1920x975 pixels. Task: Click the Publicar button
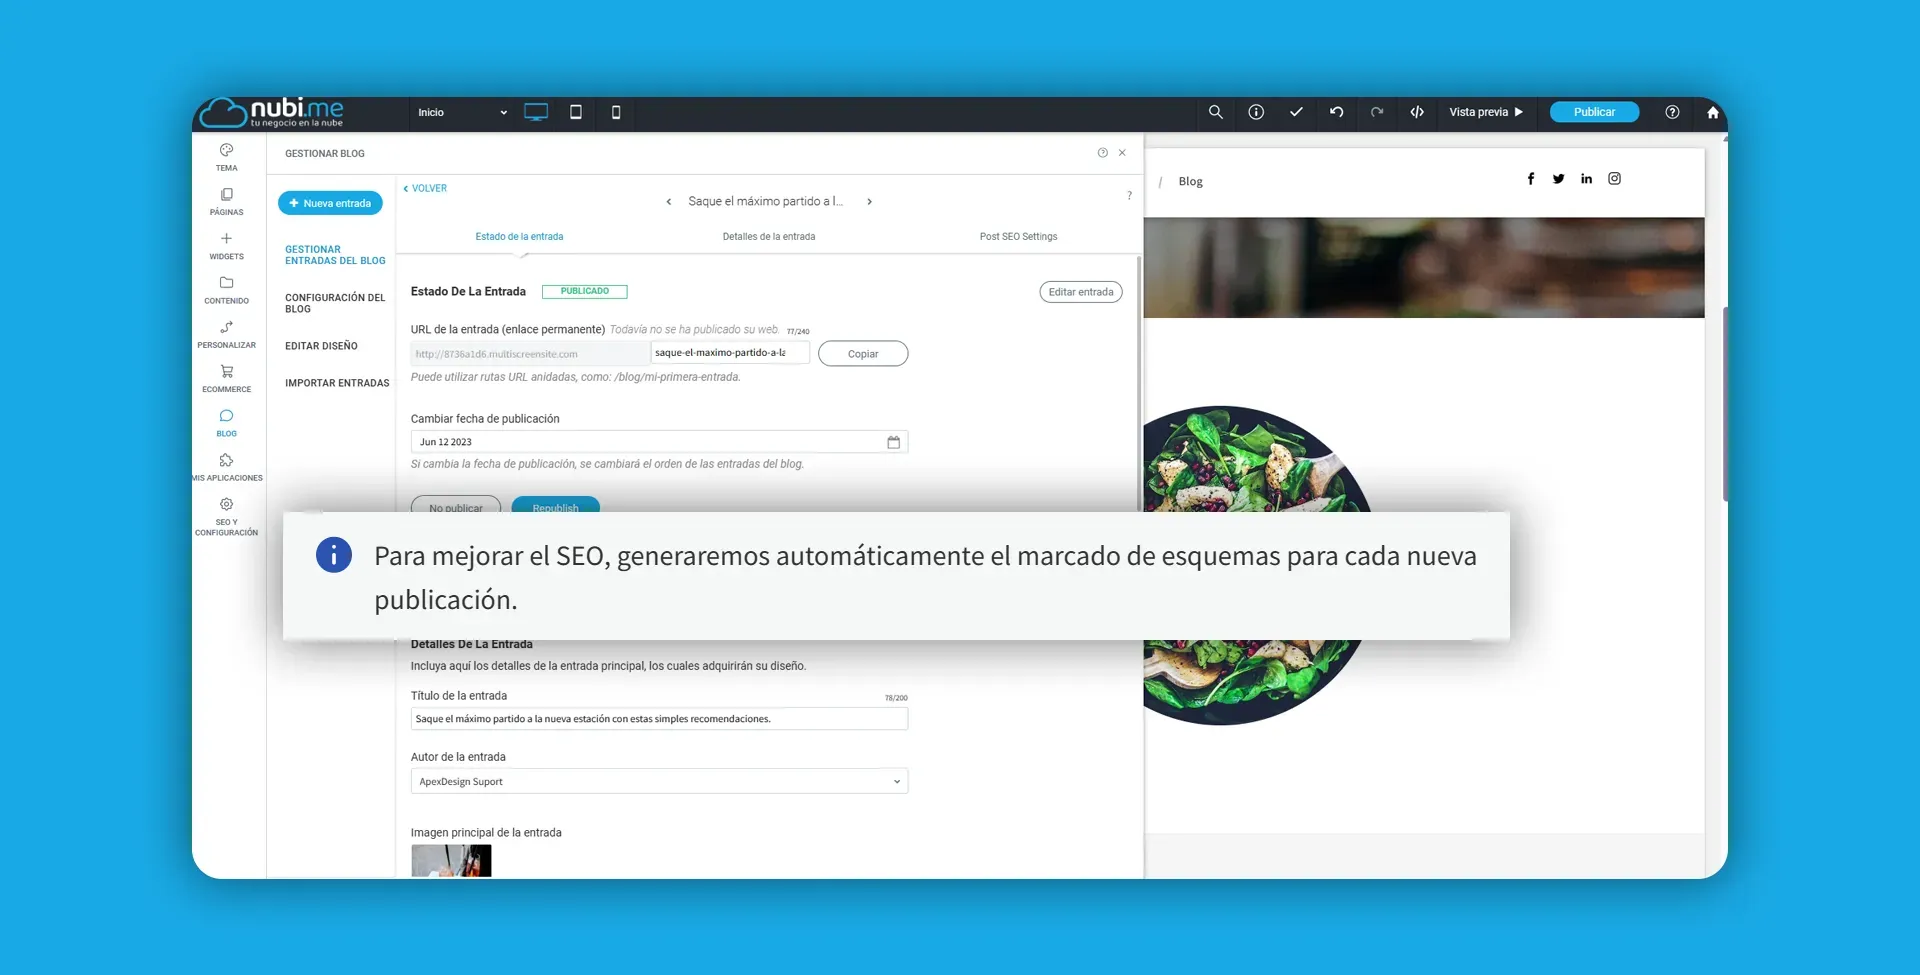(x=1594, y=113)
